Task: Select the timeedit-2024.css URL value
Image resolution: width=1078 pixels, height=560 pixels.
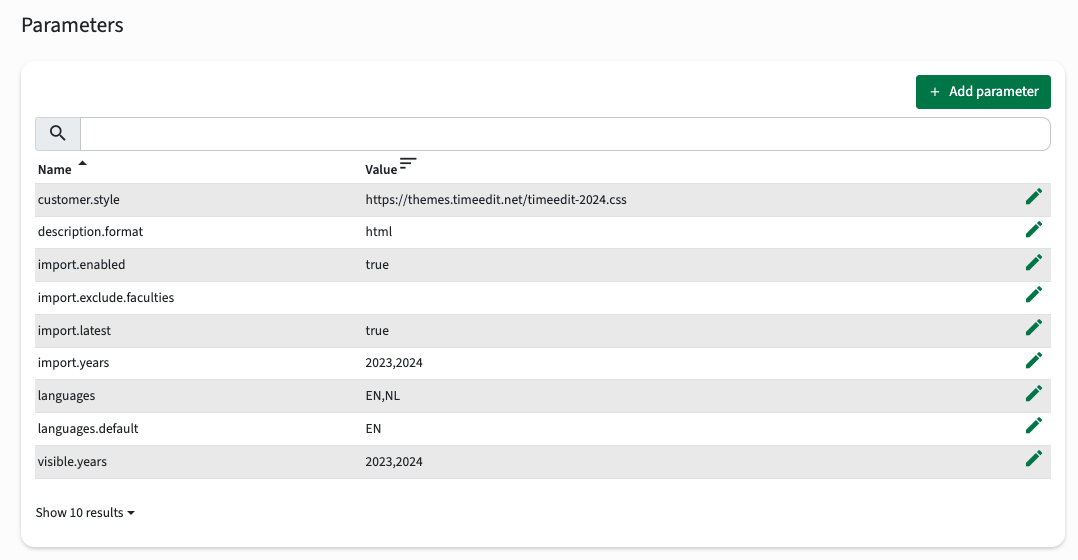Action: (x=496, y=199)
